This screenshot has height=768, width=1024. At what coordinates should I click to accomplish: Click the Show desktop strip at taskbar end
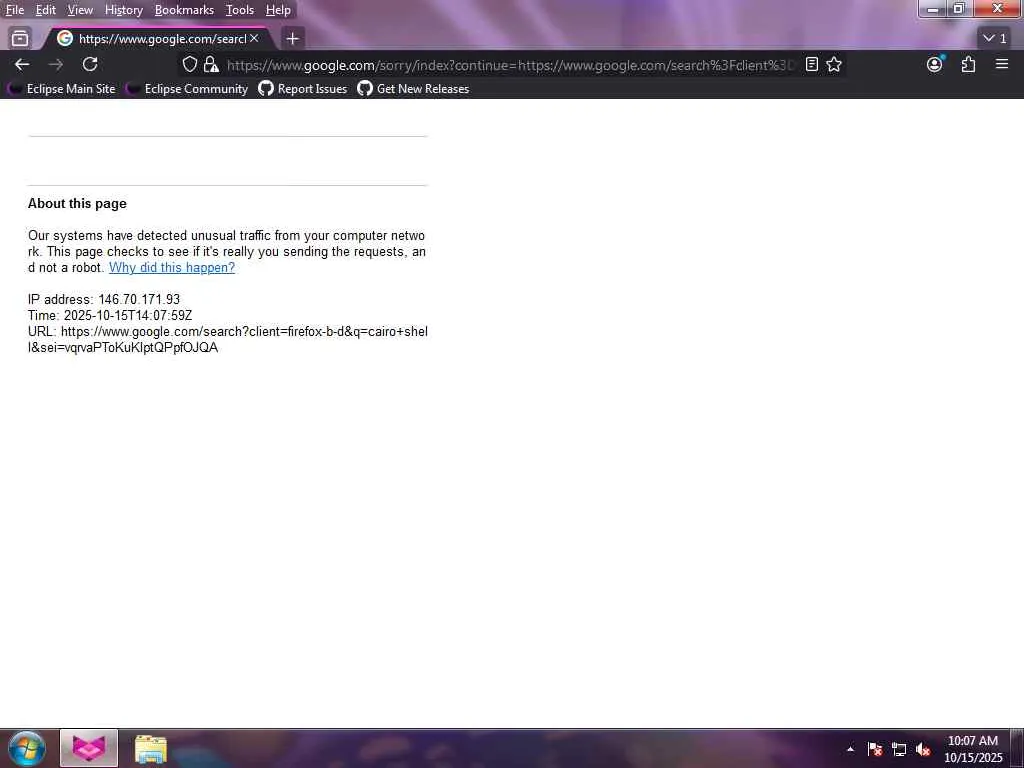(x=1017, y=748)
